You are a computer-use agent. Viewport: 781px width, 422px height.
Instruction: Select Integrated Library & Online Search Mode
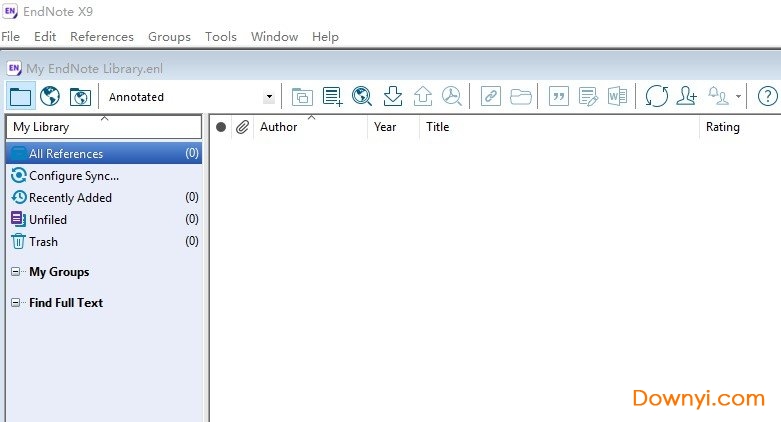[x=80, y=96]
